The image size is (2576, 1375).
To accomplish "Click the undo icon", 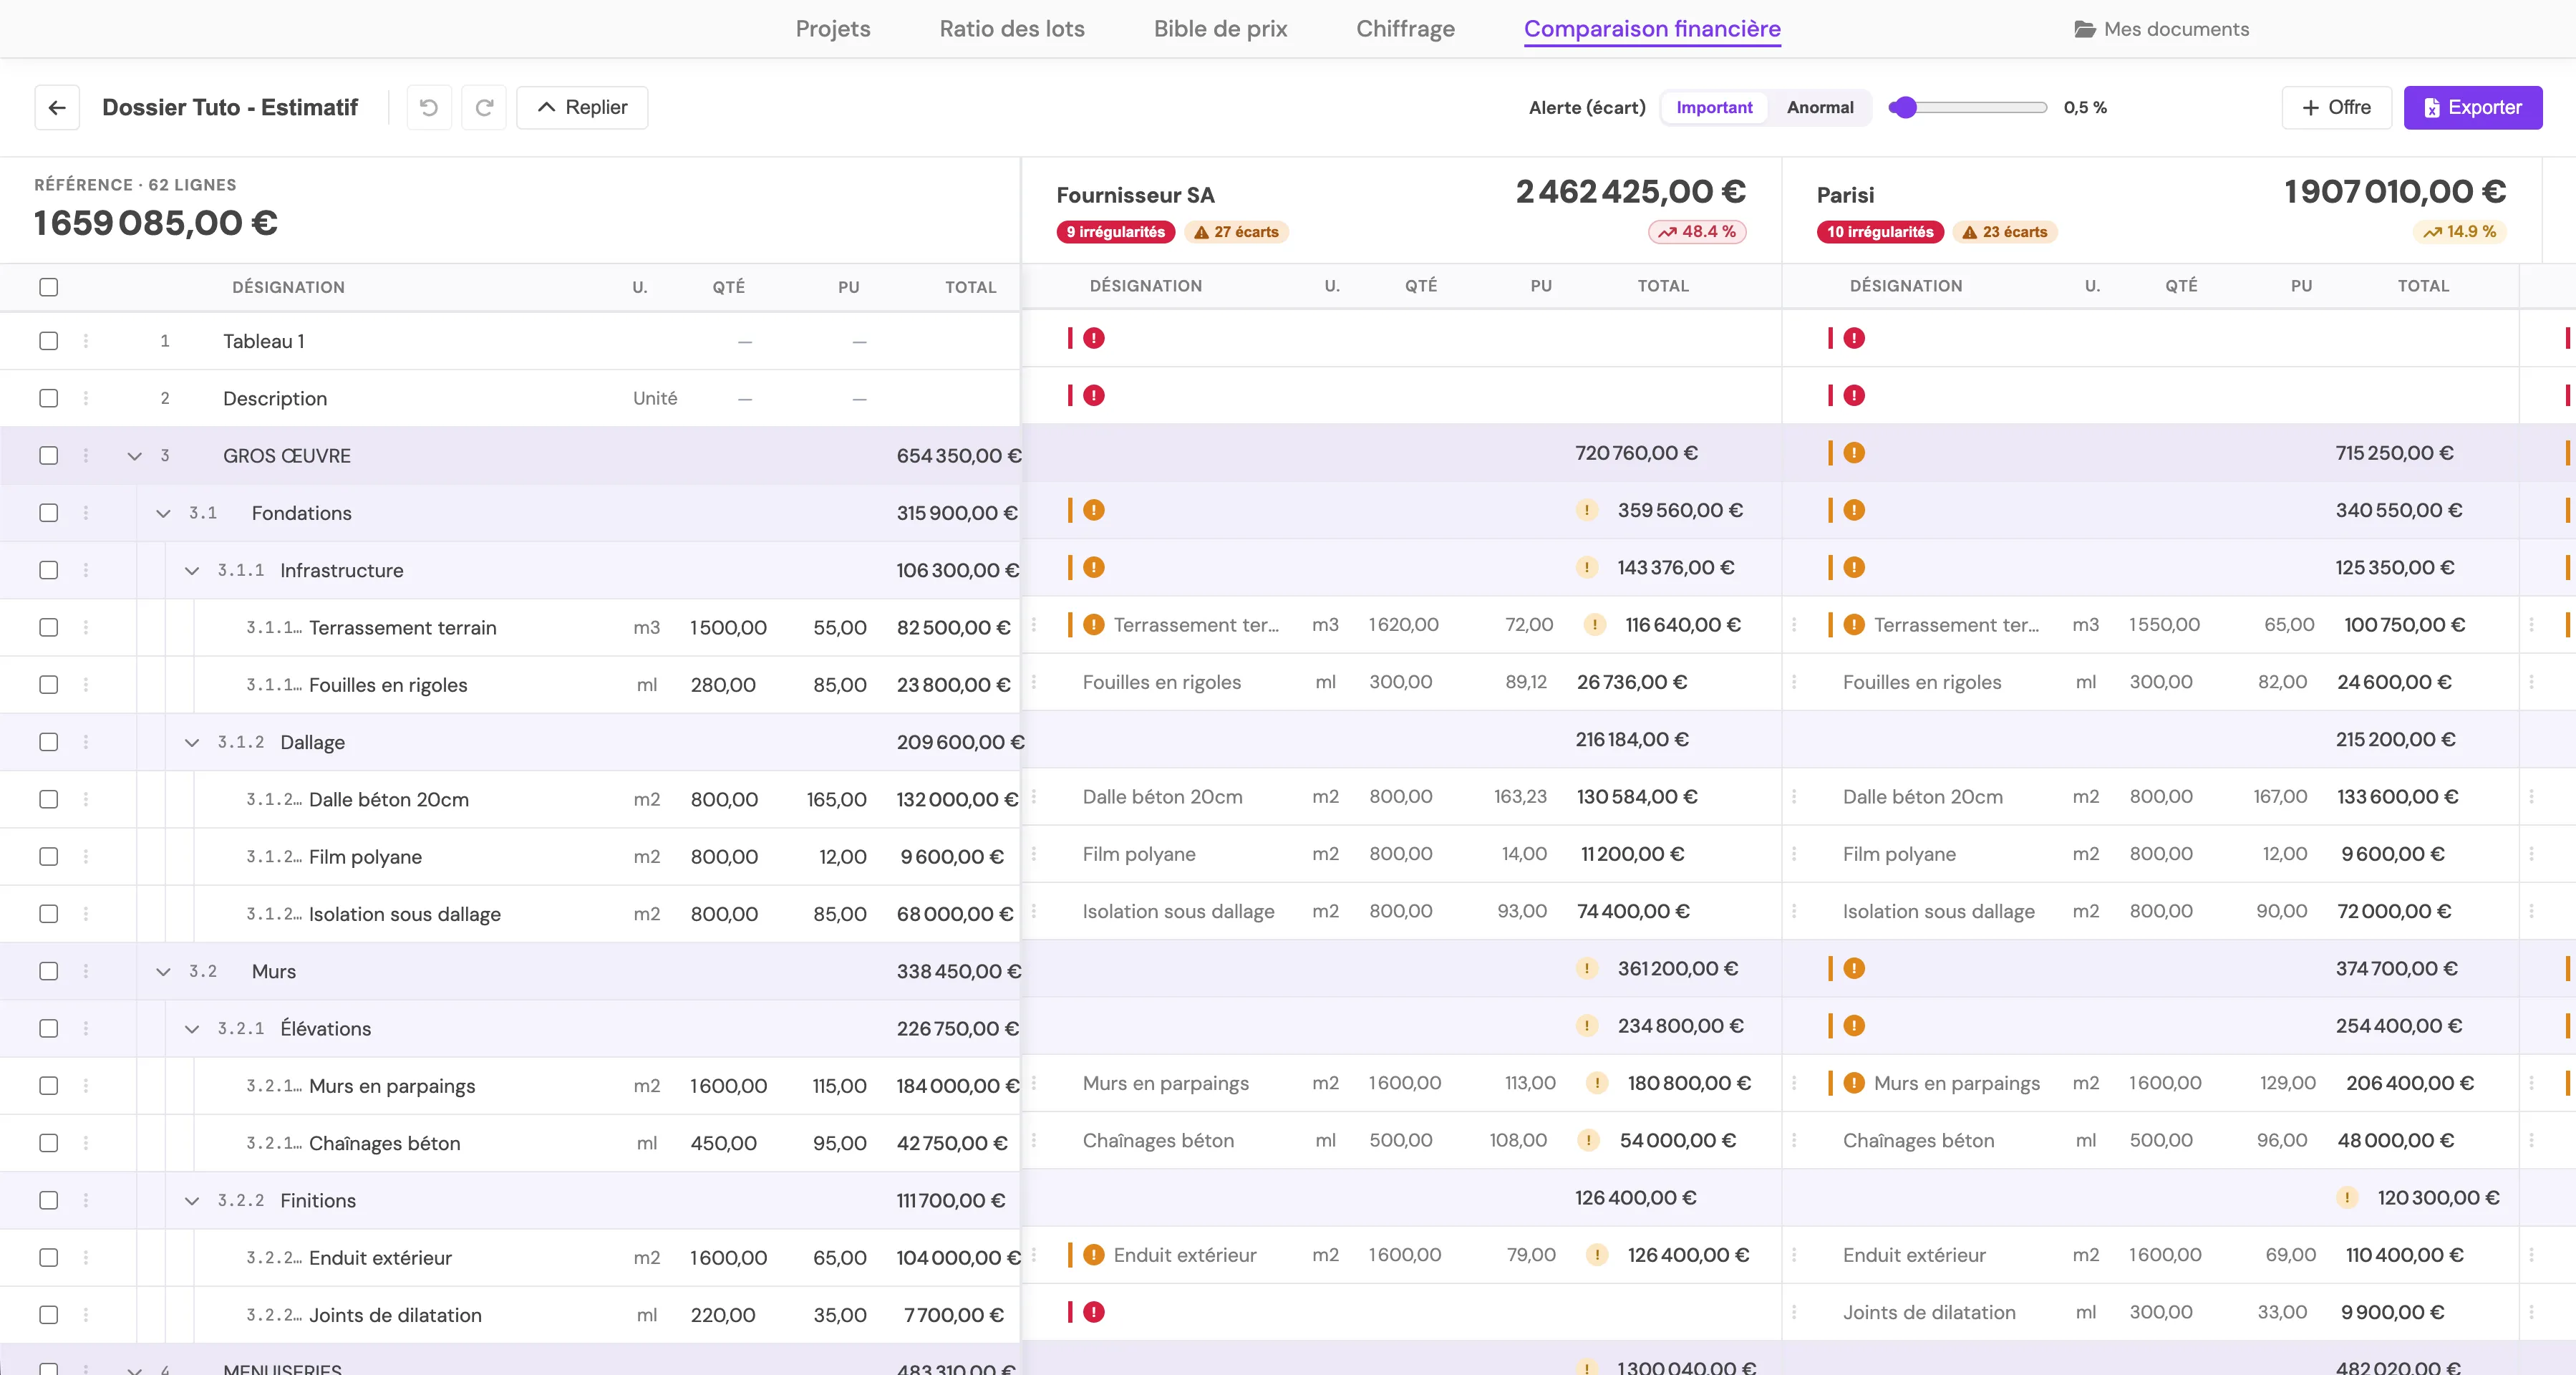I will (429, 108).
